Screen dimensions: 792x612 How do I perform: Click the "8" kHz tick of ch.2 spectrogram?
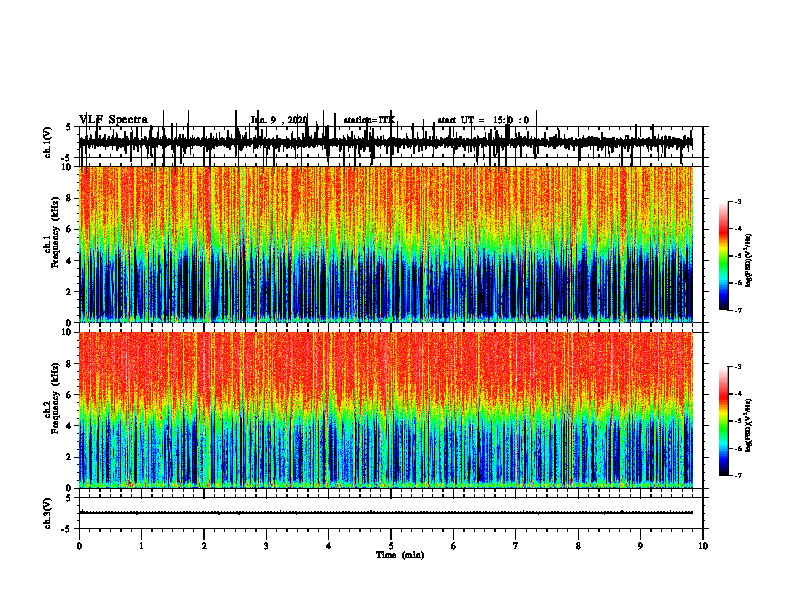point(70,364)
